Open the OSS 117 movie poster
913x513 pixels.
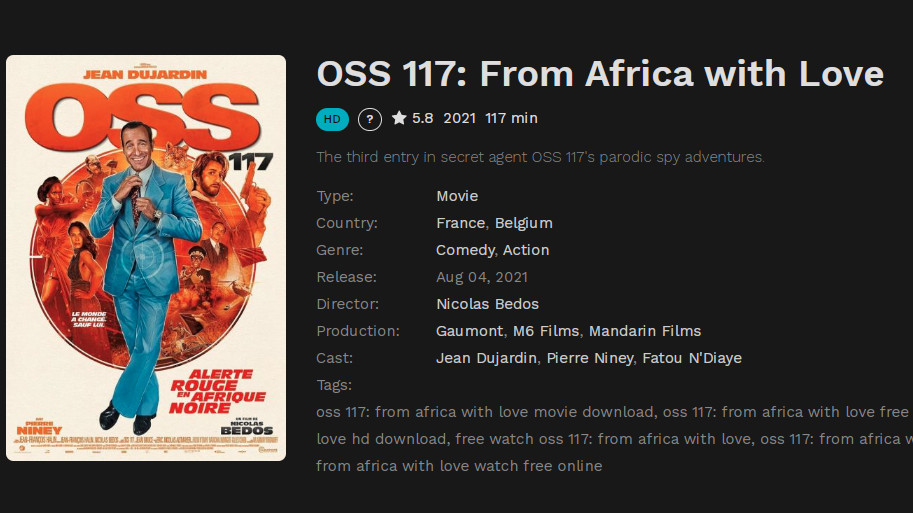pos(146,257)
